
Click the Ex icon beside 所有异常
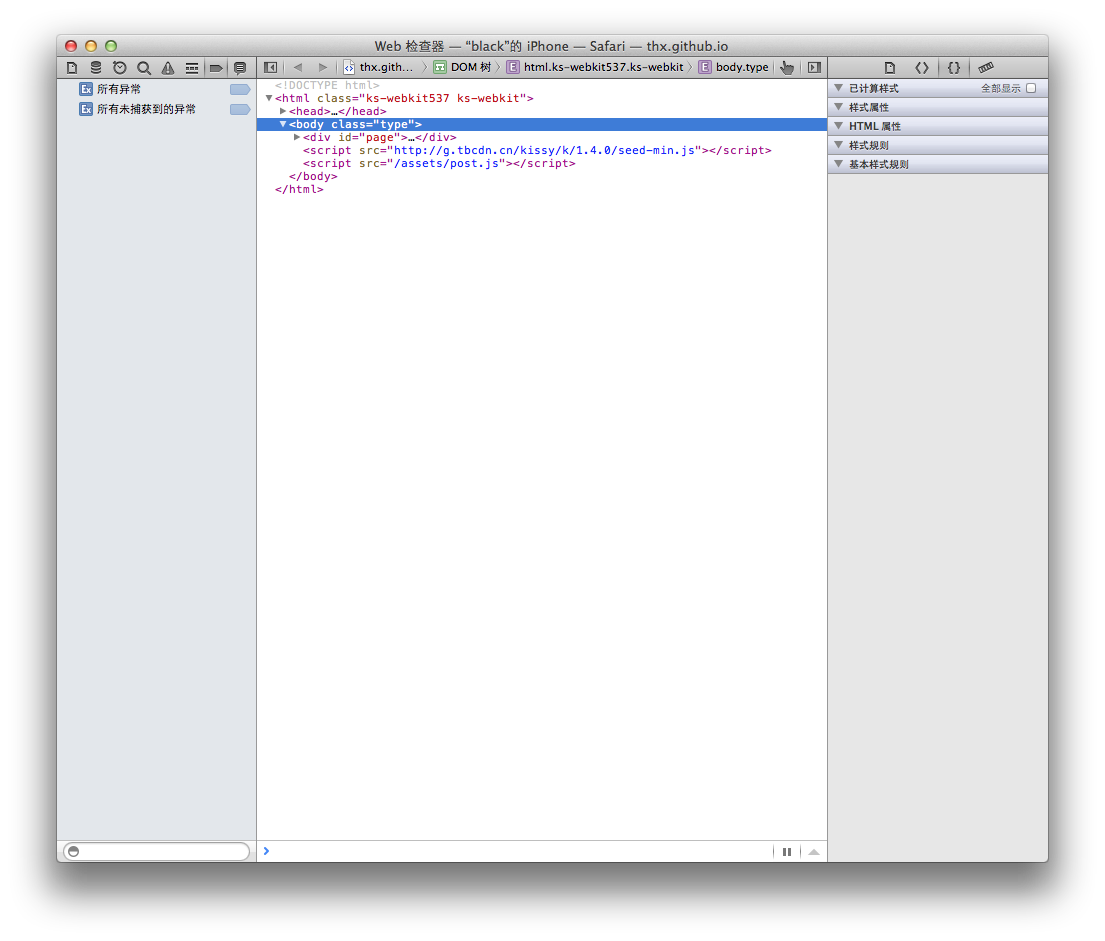86,89
